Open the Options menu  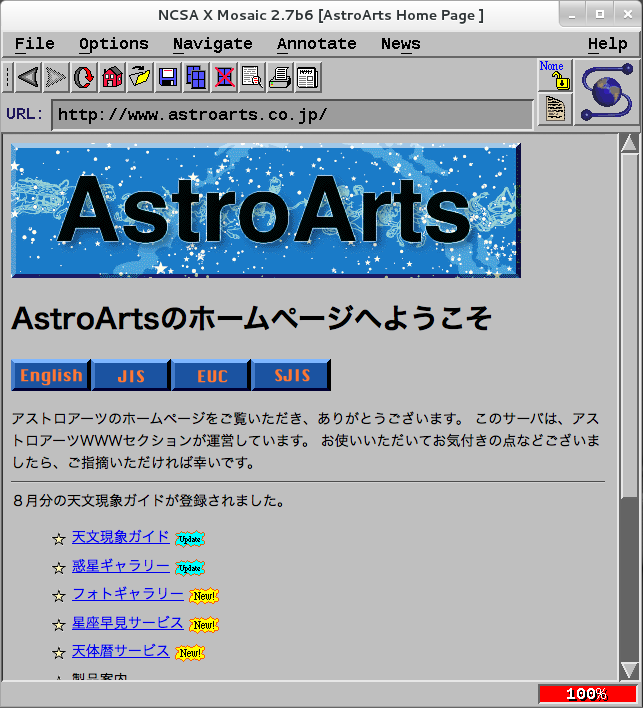point(114,44)
